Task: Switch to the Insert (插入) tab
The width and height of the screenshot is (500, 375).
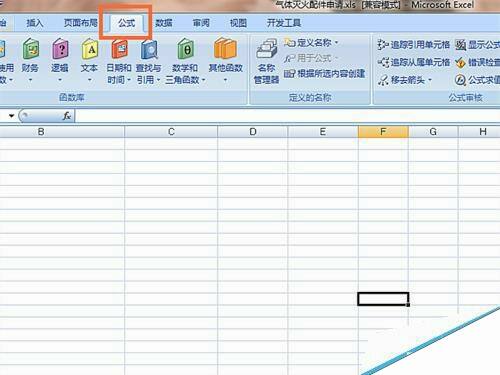Action: click(x=35, y=23)
